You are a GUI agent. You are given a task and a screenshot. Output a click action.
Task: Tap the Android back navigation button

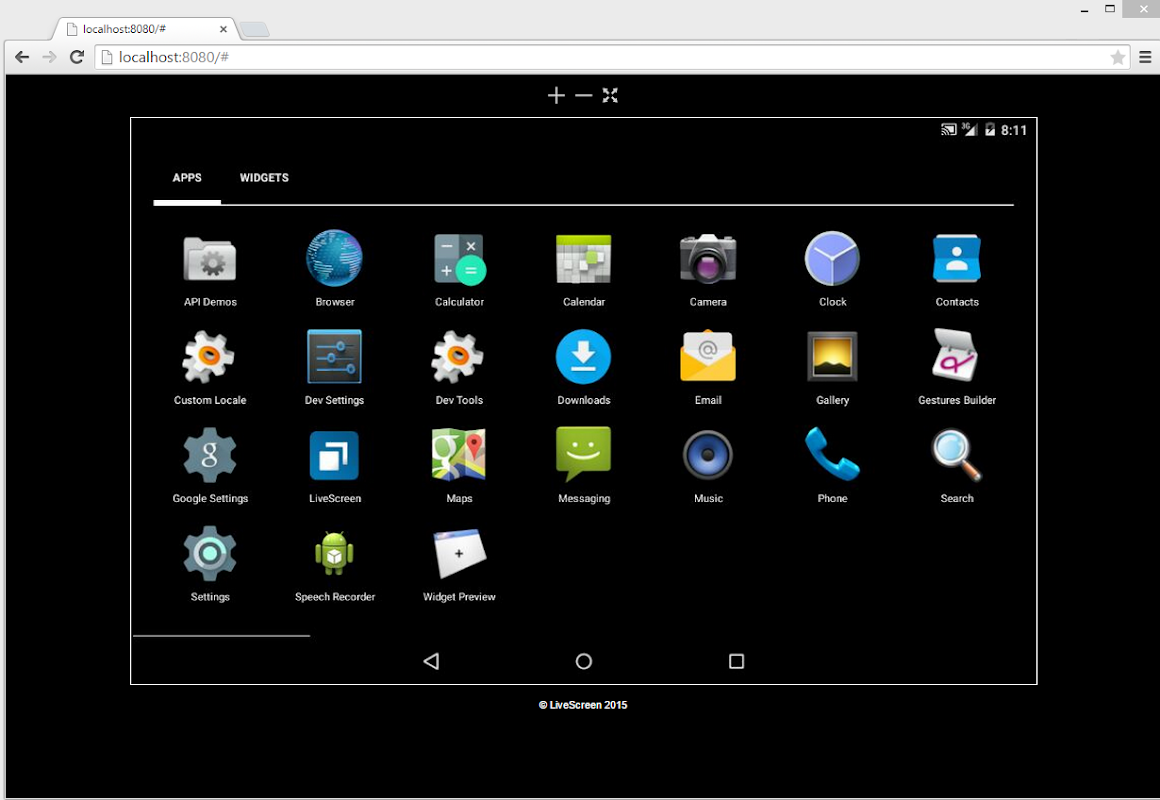[431, 661]
